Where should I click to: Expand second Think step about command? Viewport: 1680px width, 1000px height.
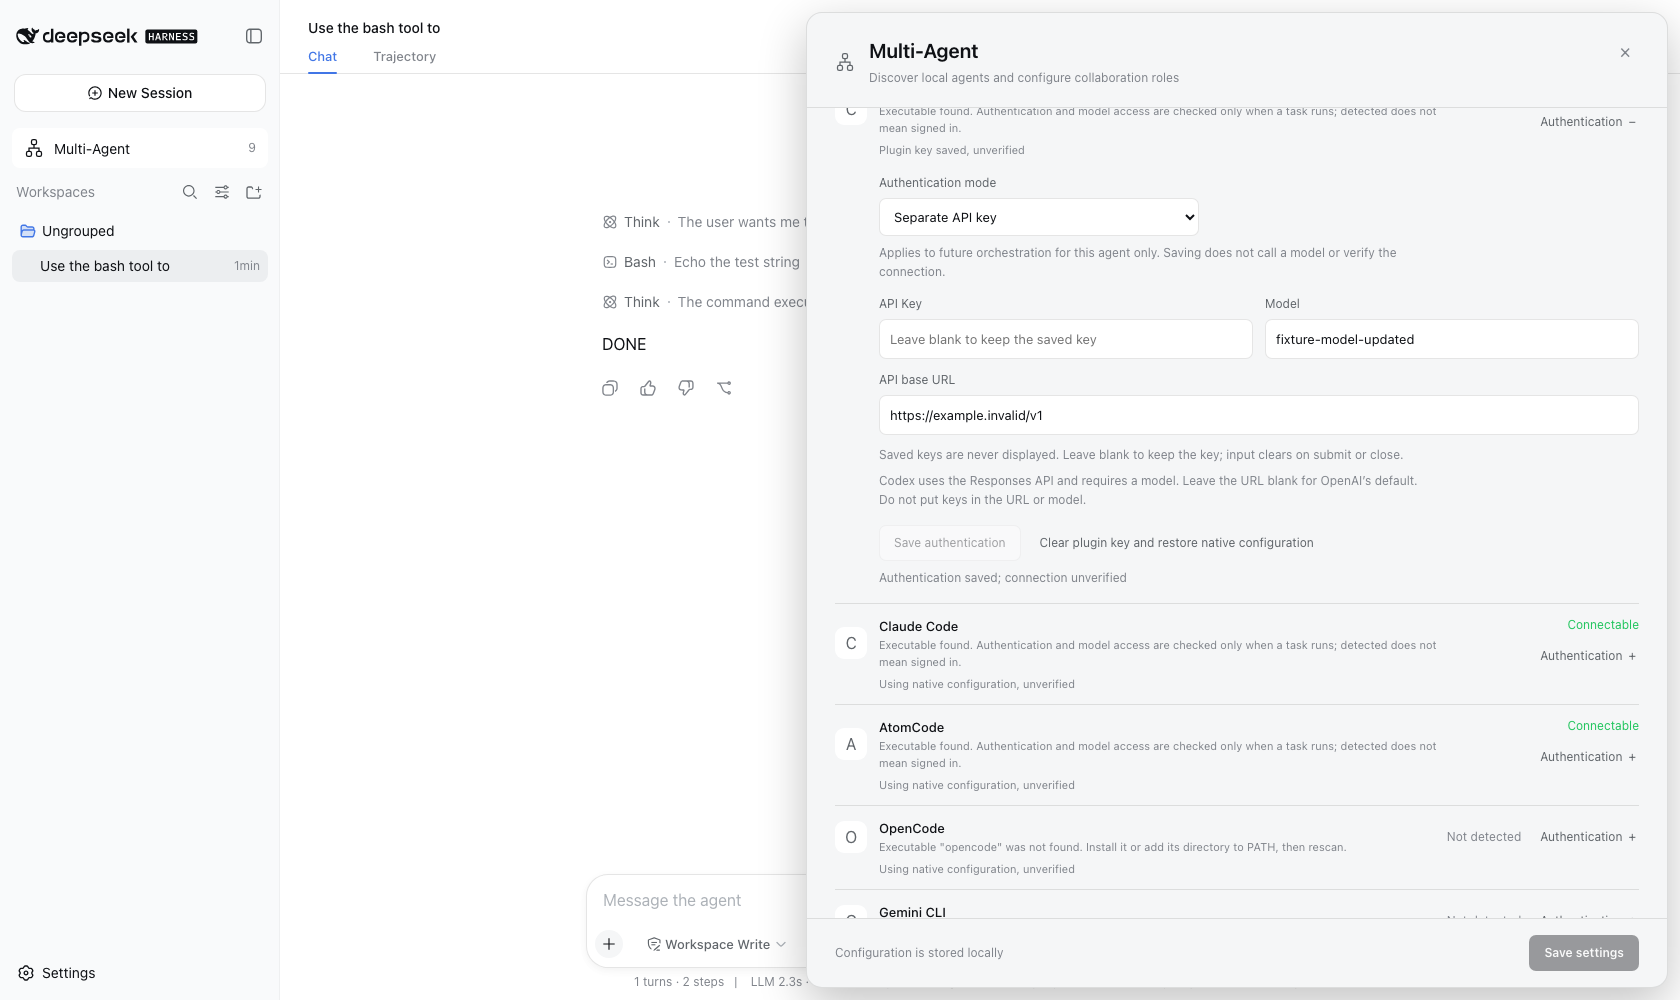704,302
